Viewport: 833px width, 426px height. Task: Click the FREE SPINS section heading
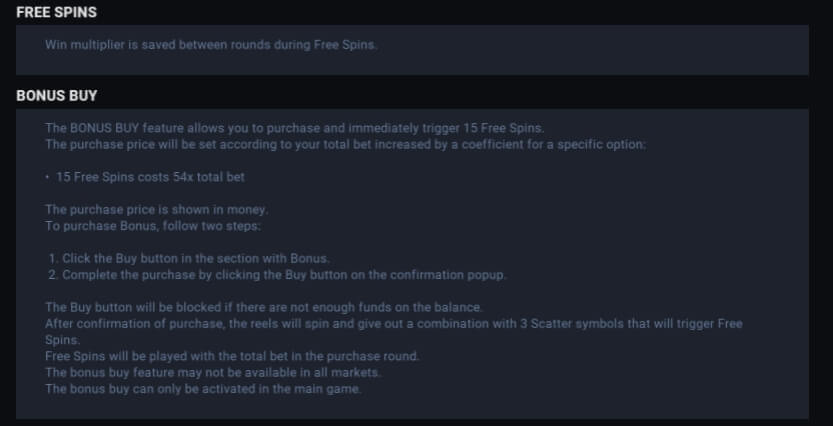tap(56, 12)
